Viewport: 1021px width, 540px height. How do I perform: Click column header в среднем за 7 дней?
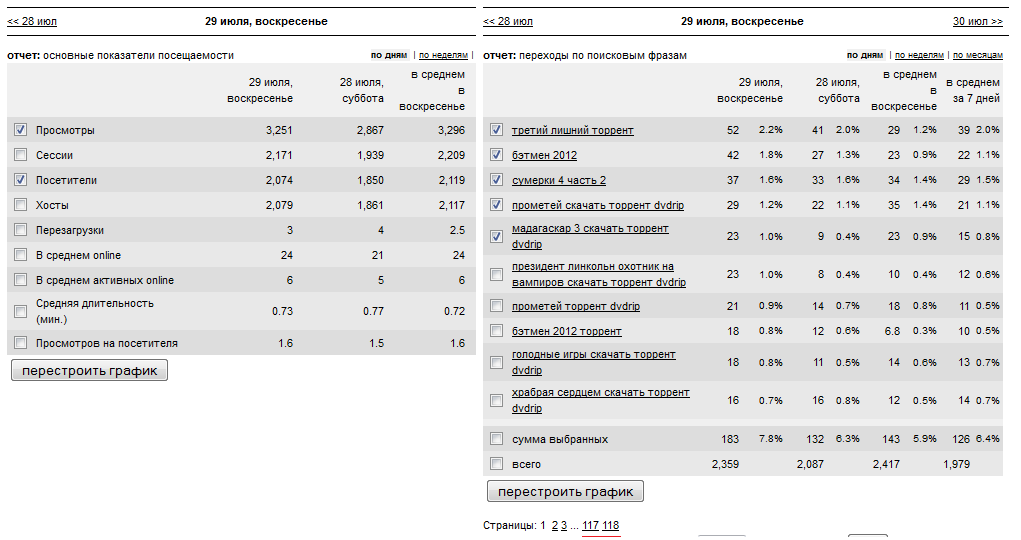pyautogui.click(x=972, y=91)
